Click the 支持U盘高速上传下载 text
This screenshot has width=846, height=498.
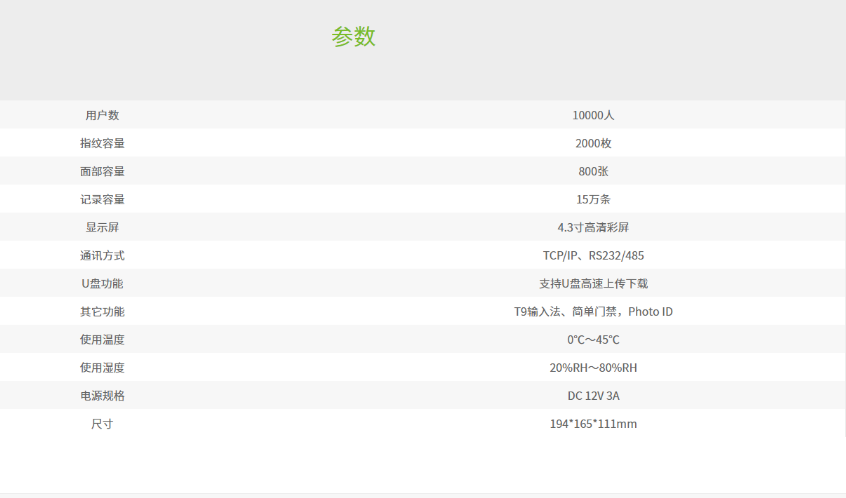pos(593,283)
